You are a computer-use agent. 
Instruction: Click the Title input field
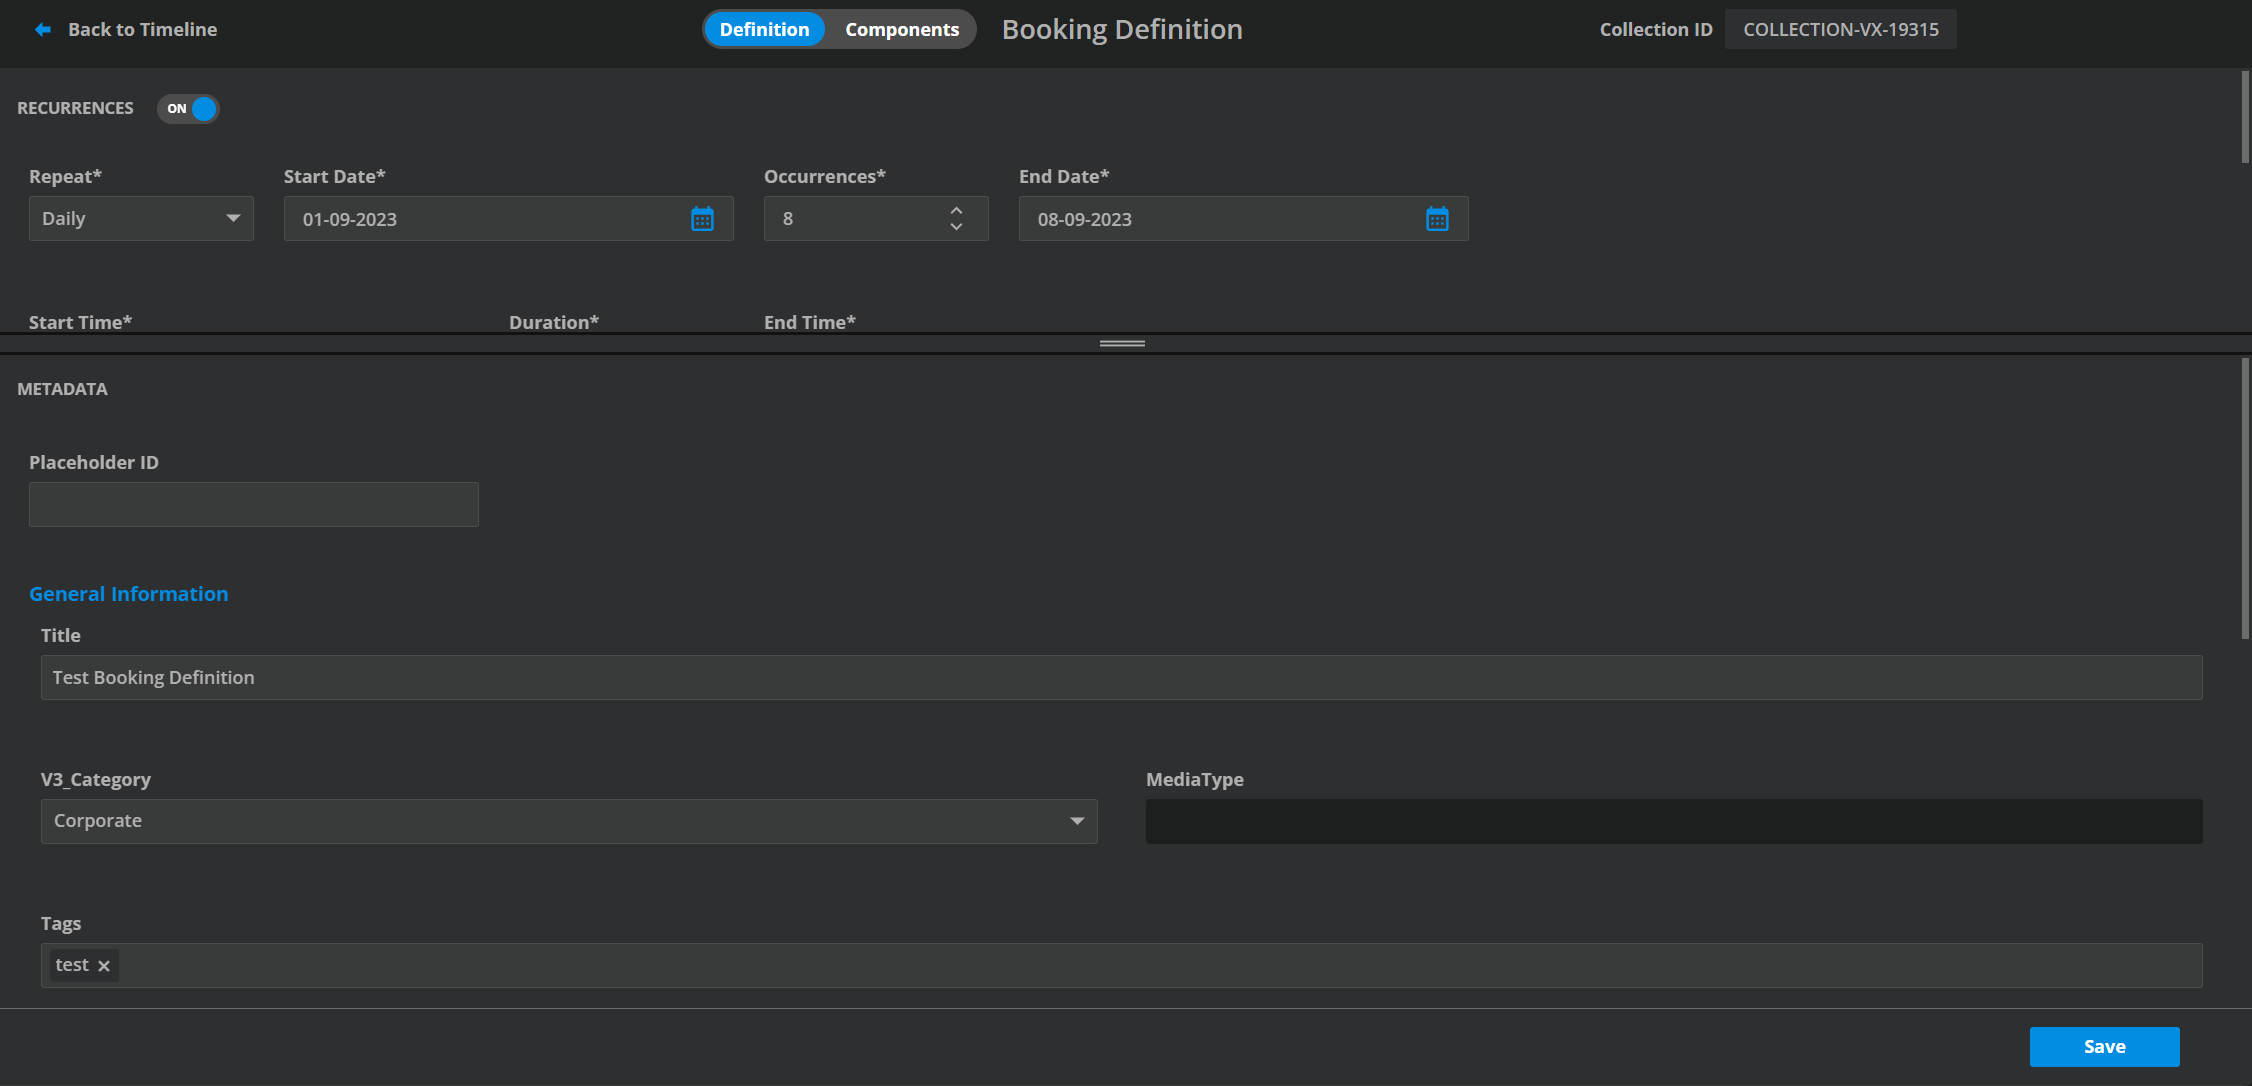click(x=1121, y=678)
